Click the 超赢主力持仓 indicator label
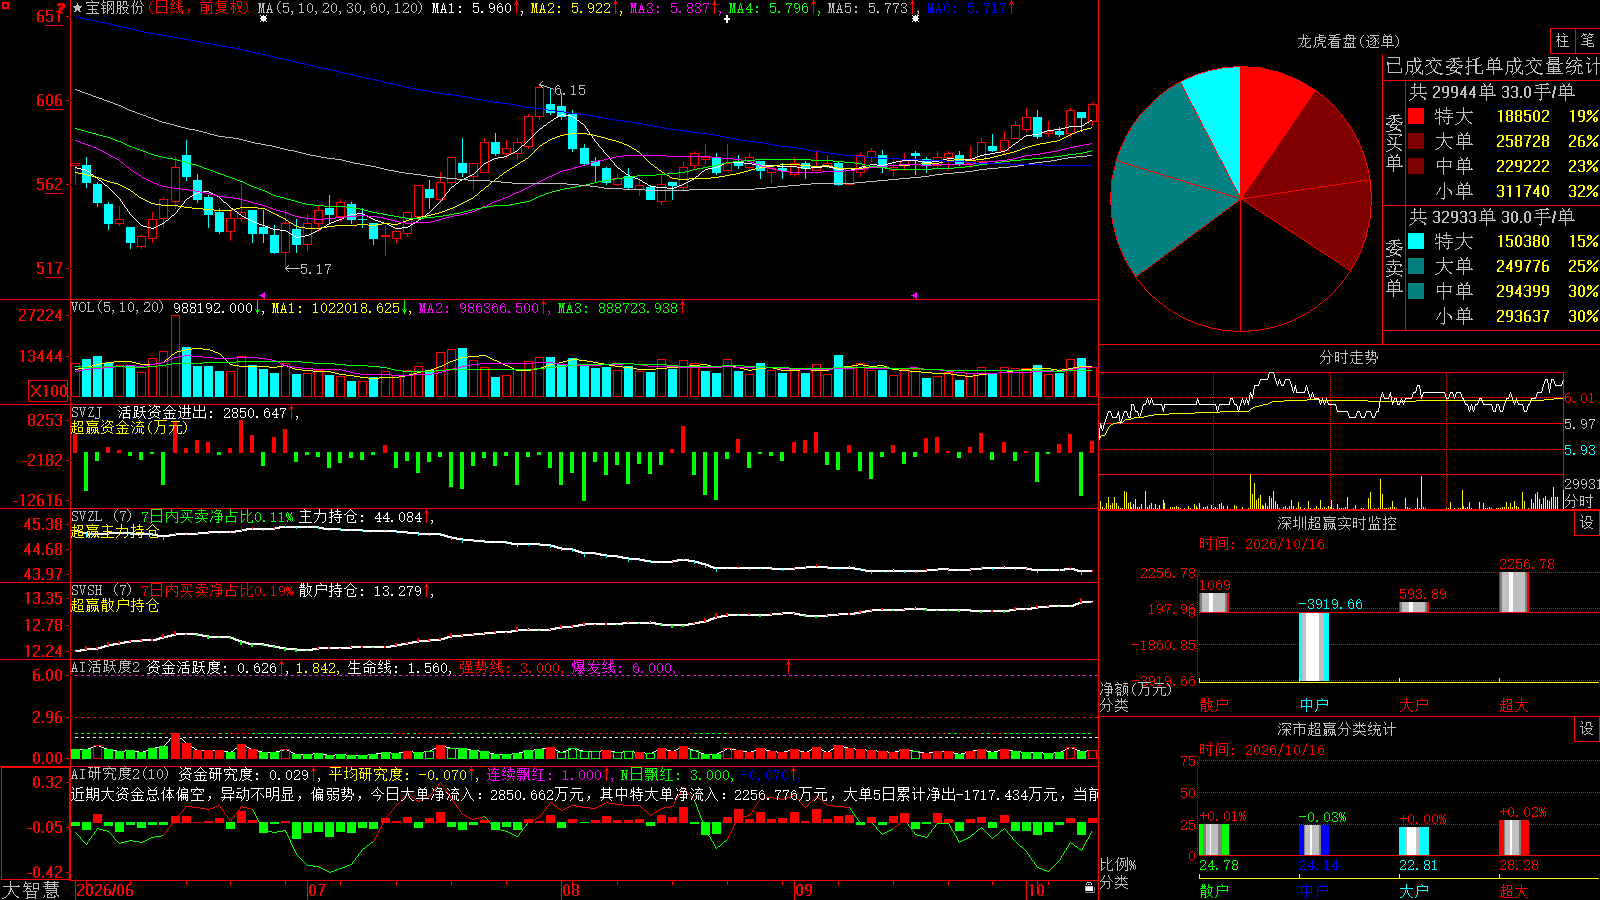 [x=115, y=531]
